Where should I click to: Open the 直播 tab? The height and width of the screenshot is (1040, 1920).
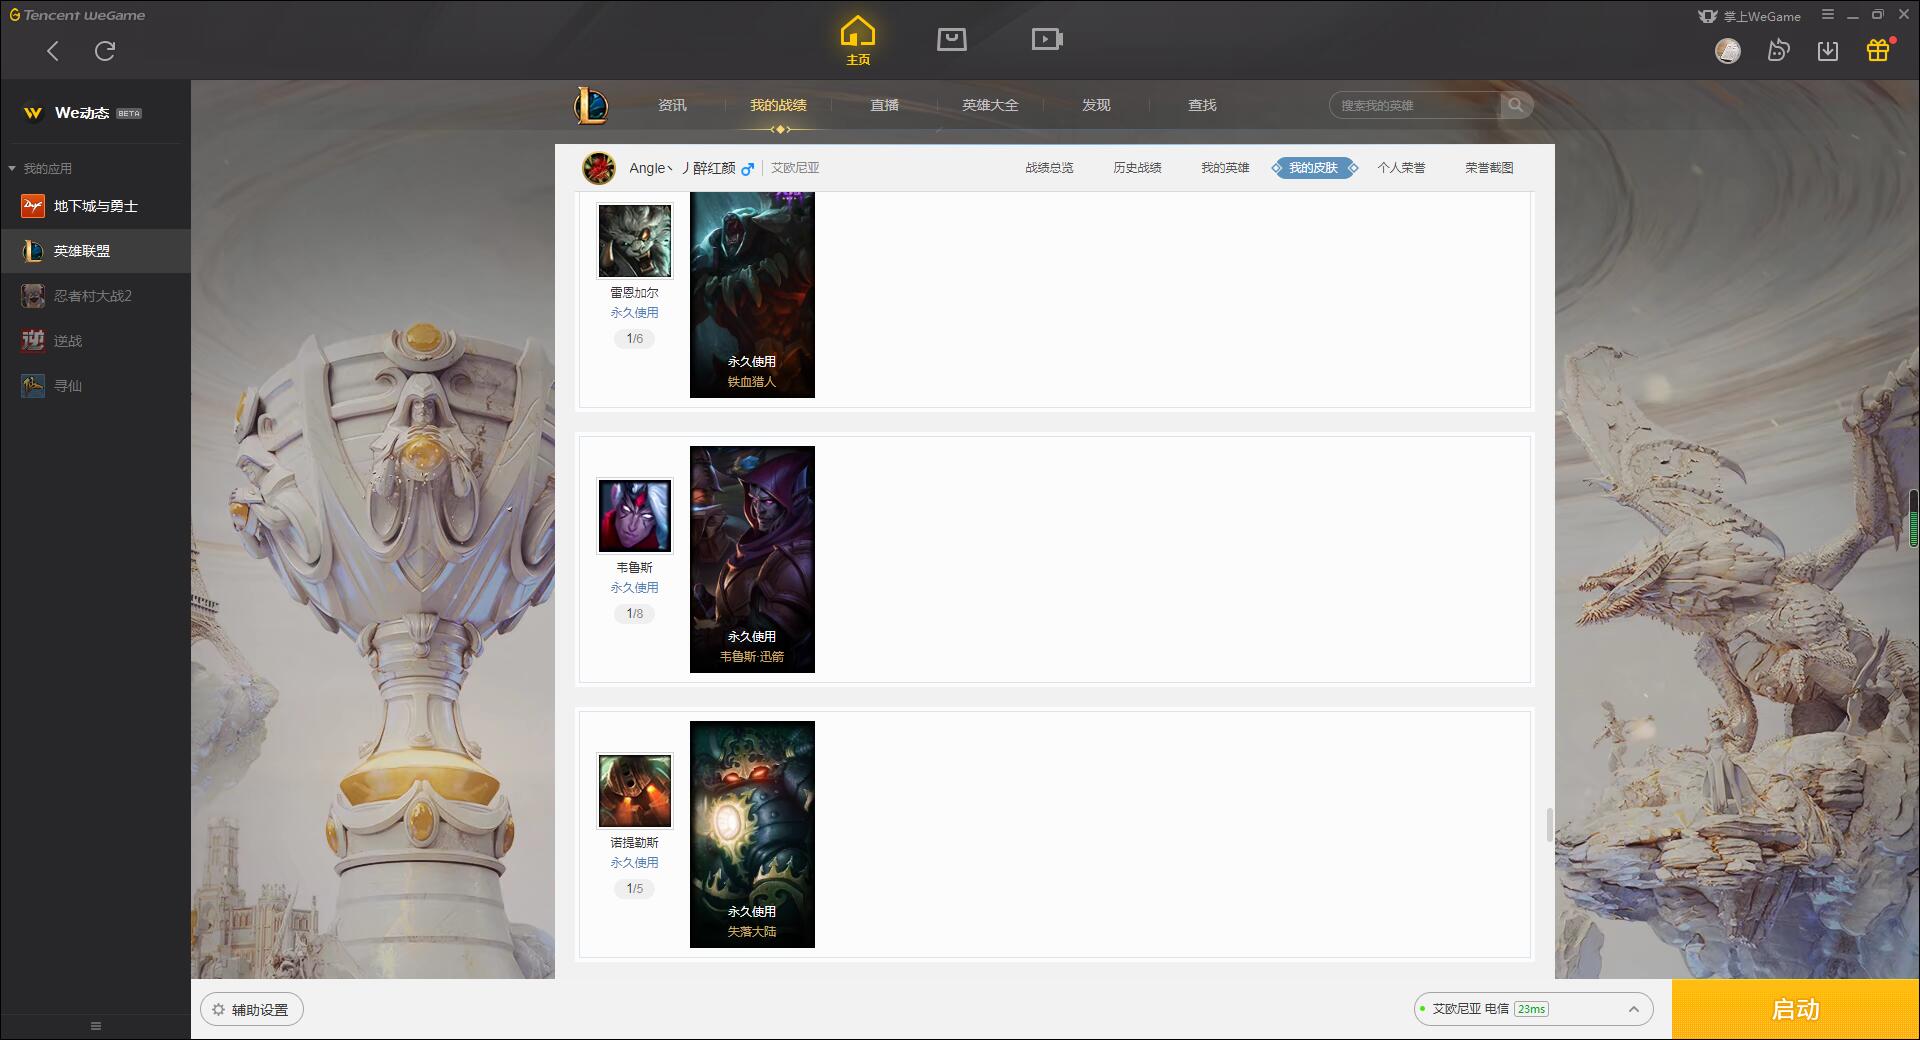coord(884,105)
